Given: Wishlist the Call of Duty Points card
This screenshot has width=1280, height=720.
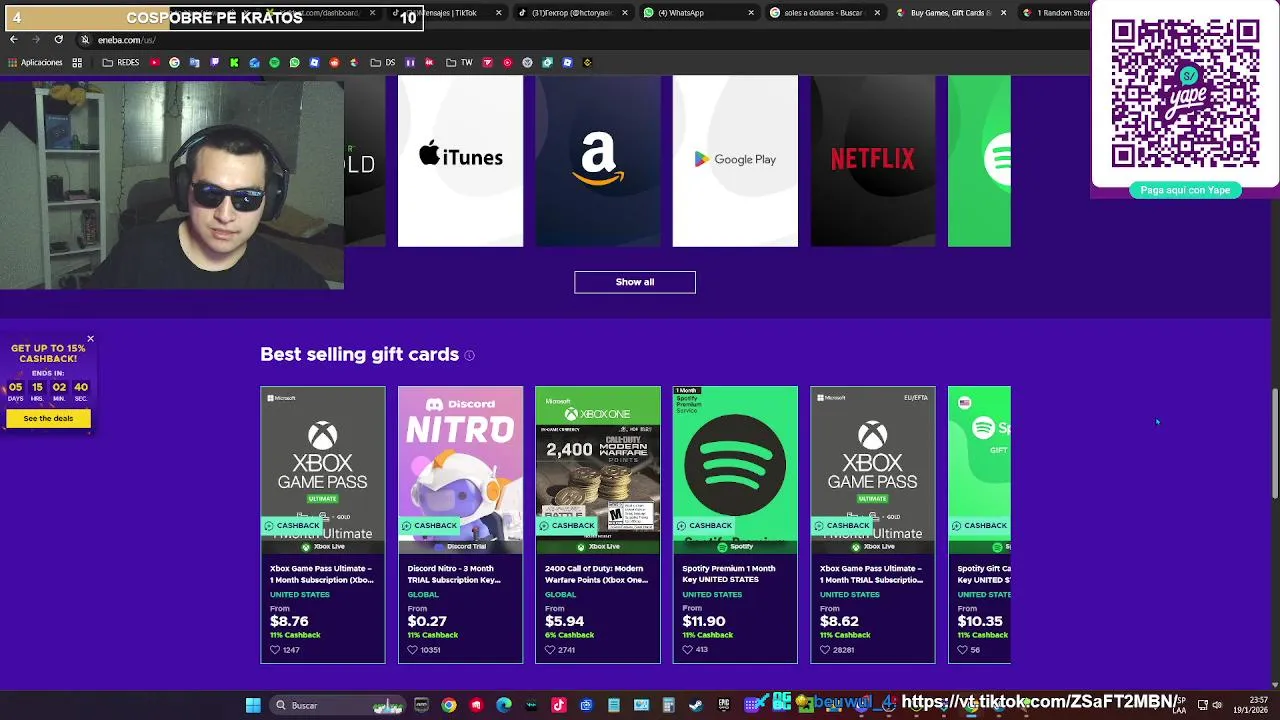Looking at the screenshot, I should pos(550,650).
